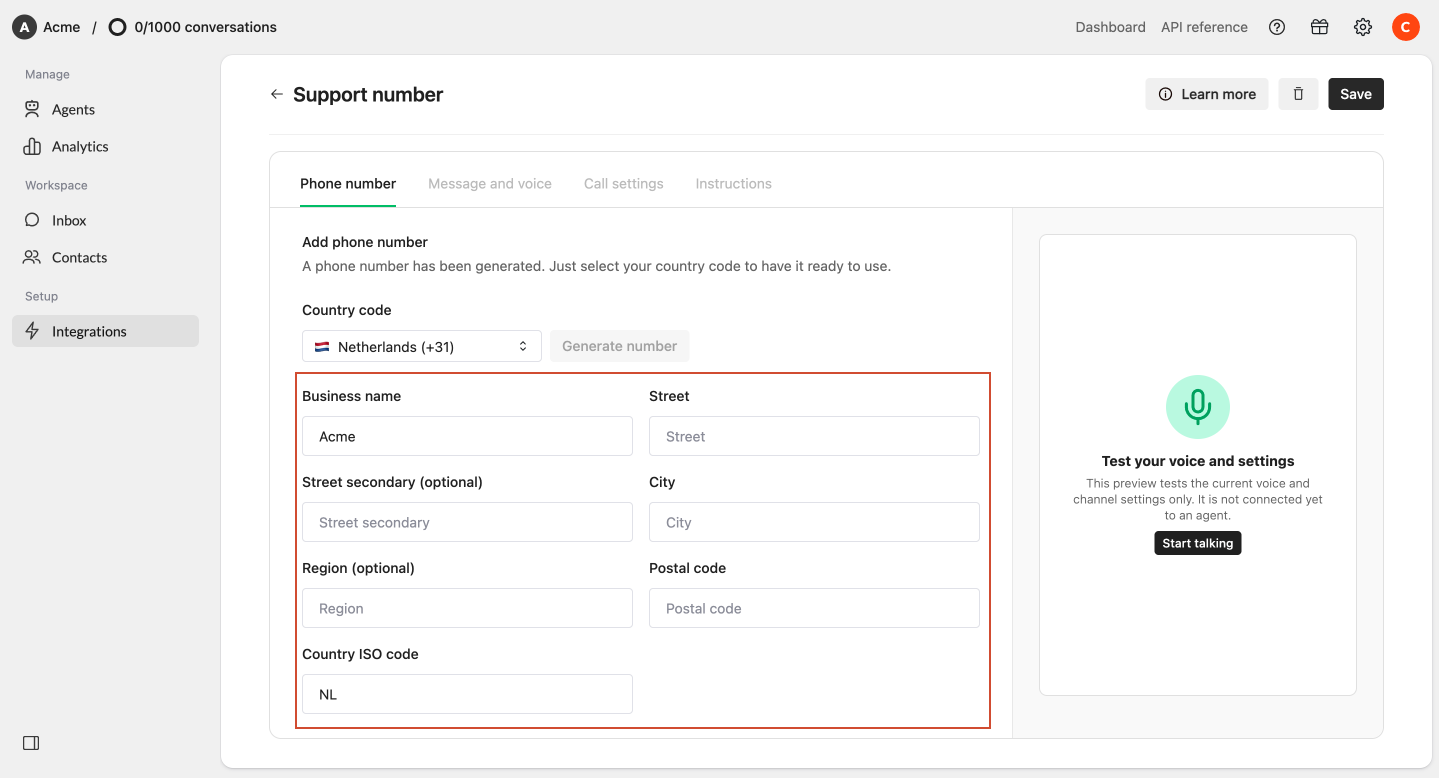This screenshot has width=1439, height=778.
Task: Click the 0/1000 conversations text
Action: pos(205,27)
